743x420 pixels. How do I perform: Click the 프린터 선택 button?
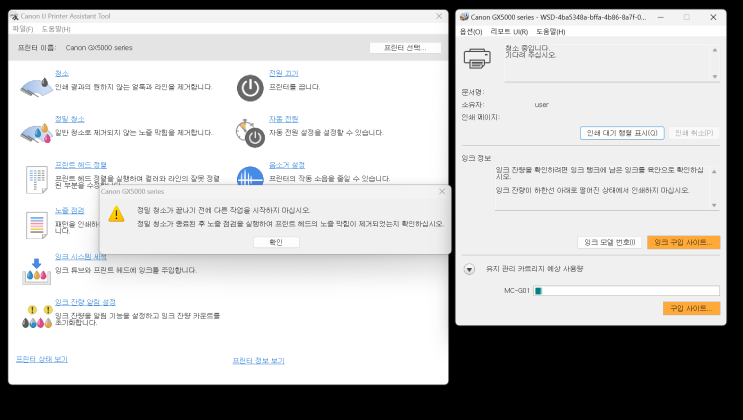pos(405,48)
